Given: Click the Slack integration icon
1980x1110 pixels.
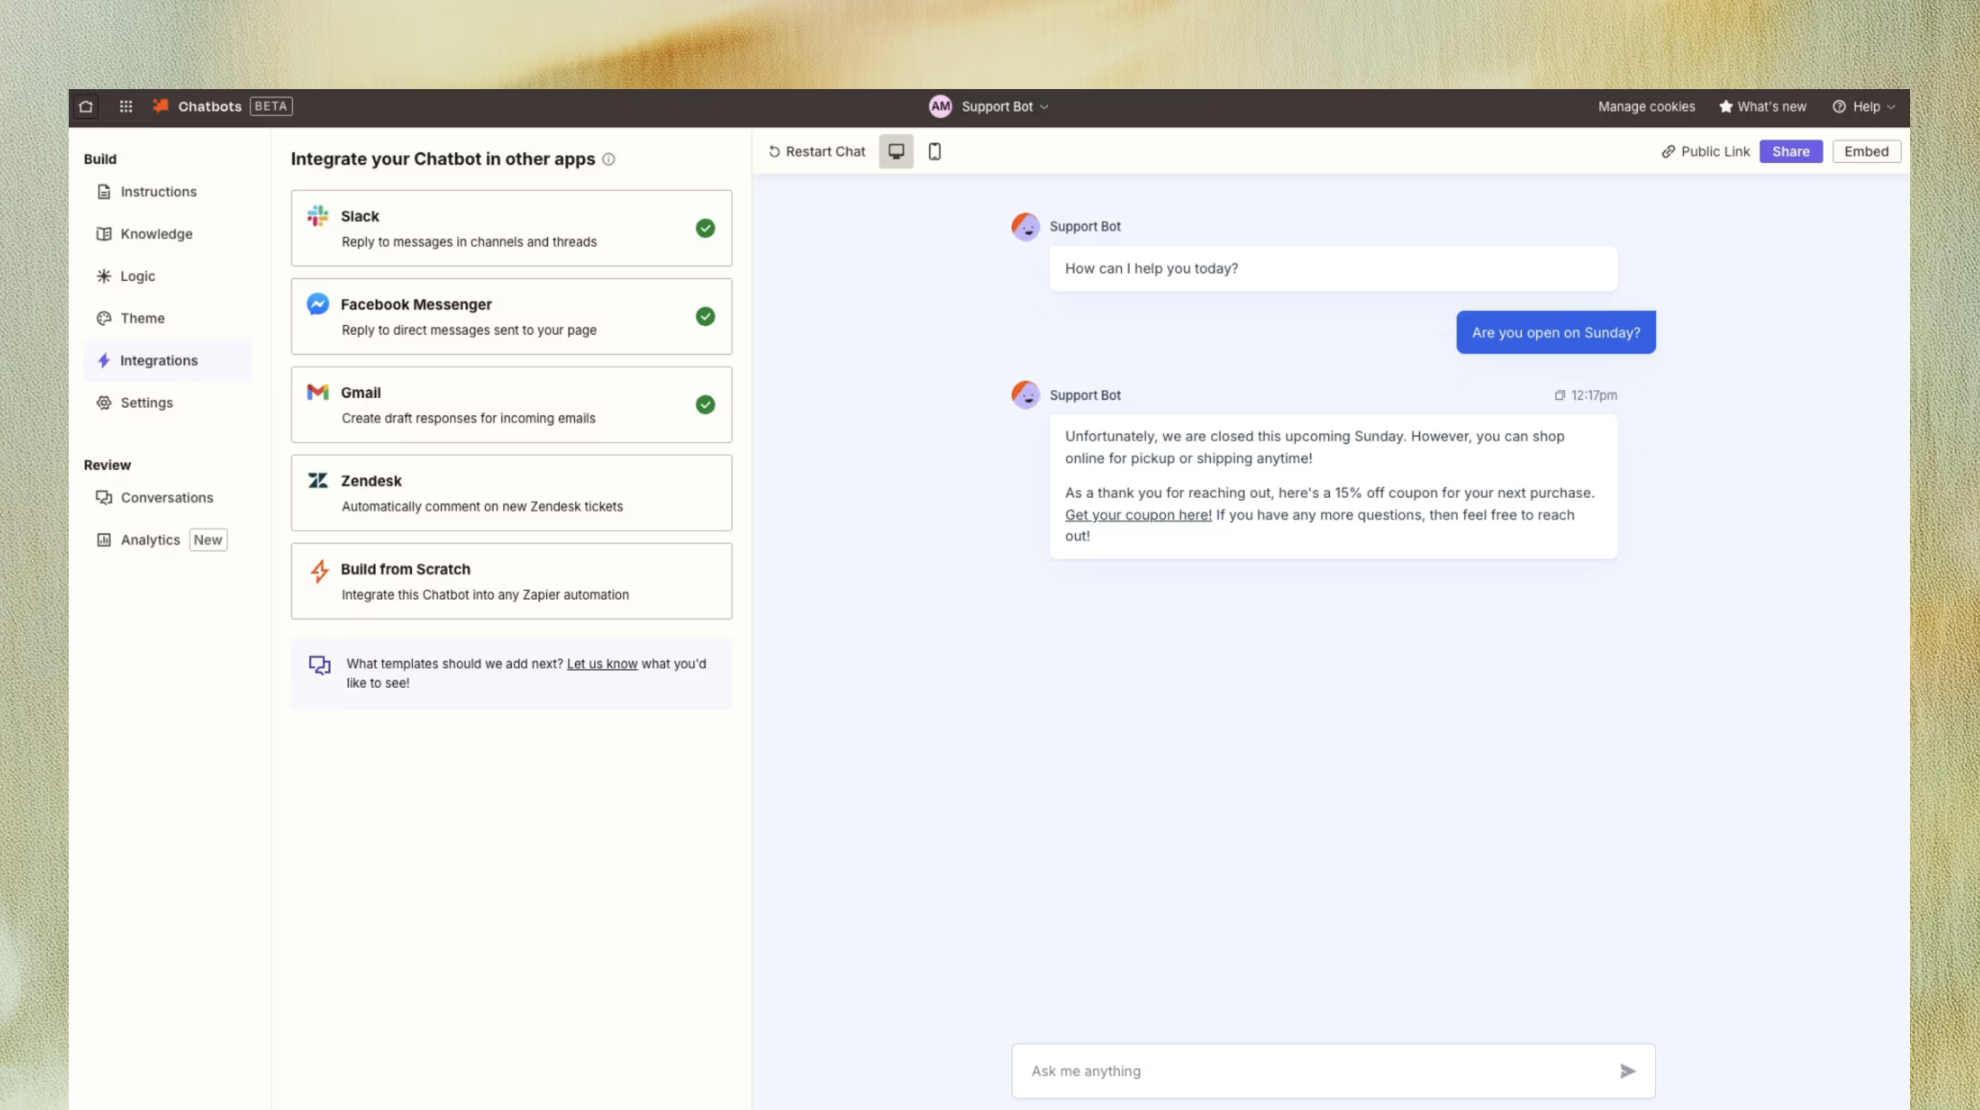Looking at the screenshot, I should (x=318, y=215).
